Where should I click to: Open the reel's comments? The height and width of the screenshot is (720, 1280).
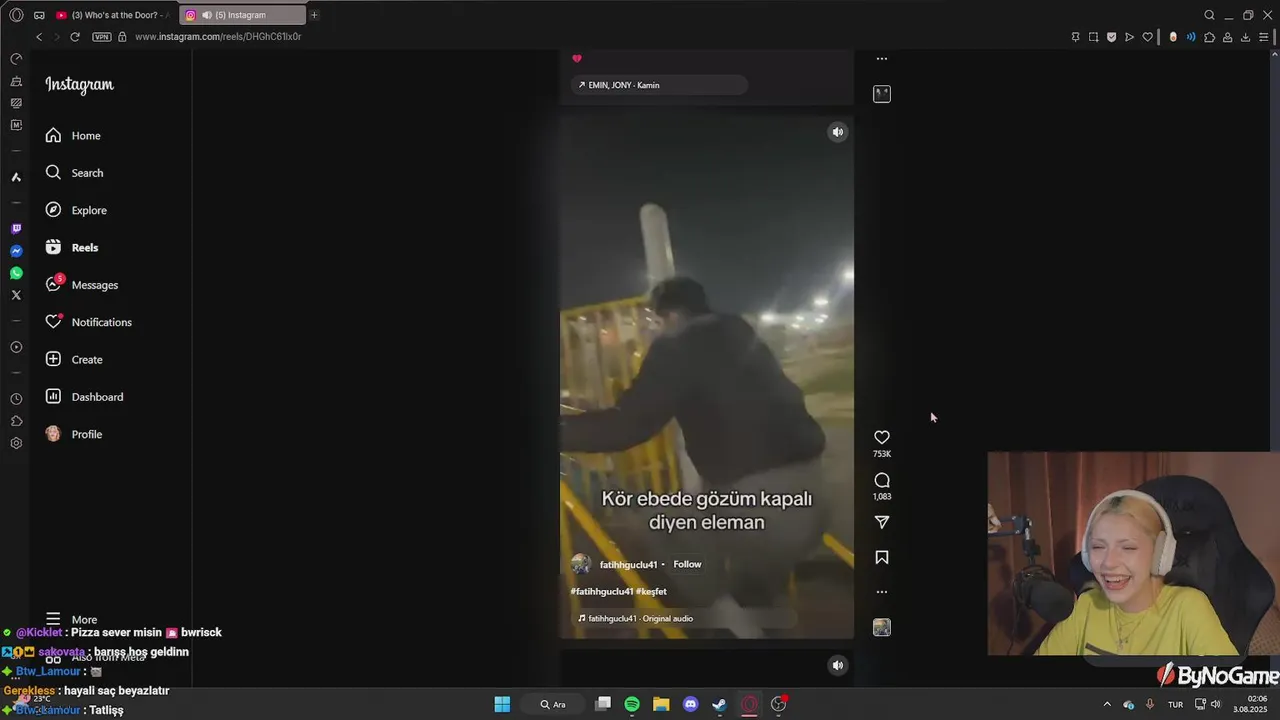point(882,480)
